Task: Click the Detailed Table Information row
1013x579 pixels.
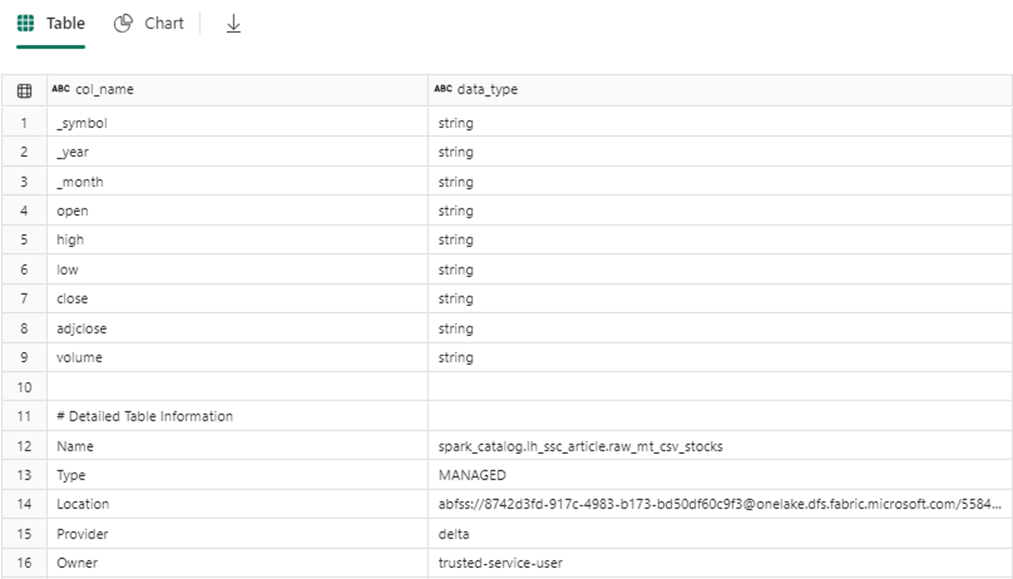Action: coord(145,416)
